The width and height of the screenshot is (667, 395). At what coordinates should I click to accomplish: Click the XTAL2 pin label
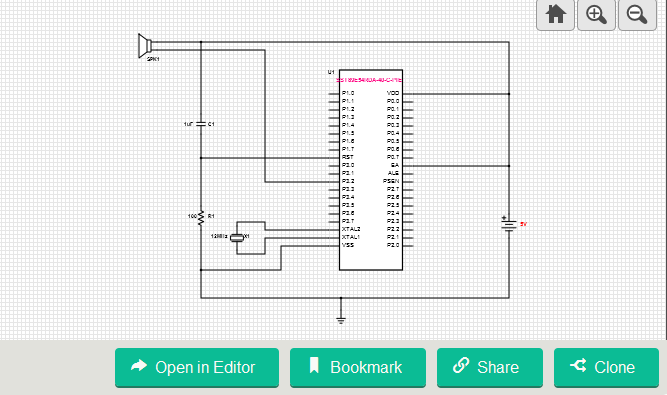(x=351, y=229)
